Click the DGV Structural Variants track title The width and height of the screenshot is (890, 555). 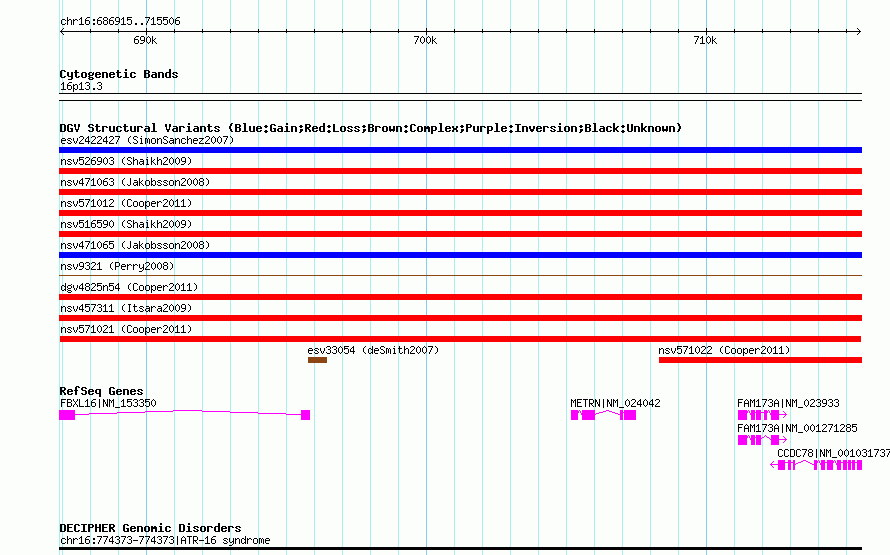click(x=371, y=128)
